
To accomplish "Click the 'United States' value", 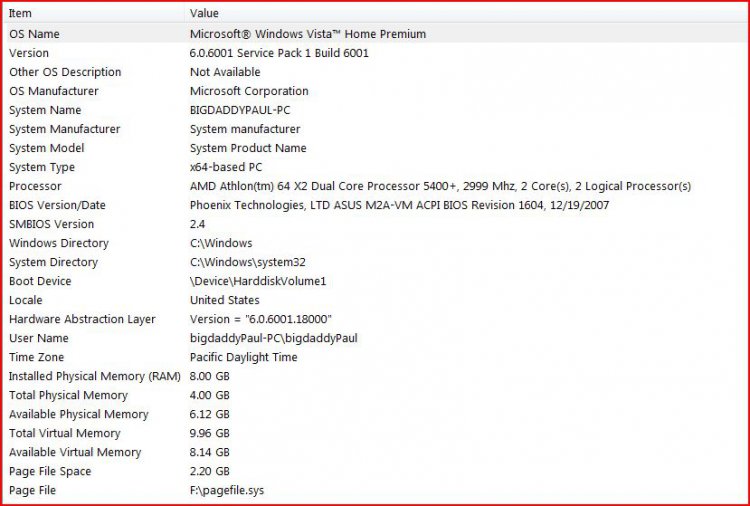I will [224, 300].
